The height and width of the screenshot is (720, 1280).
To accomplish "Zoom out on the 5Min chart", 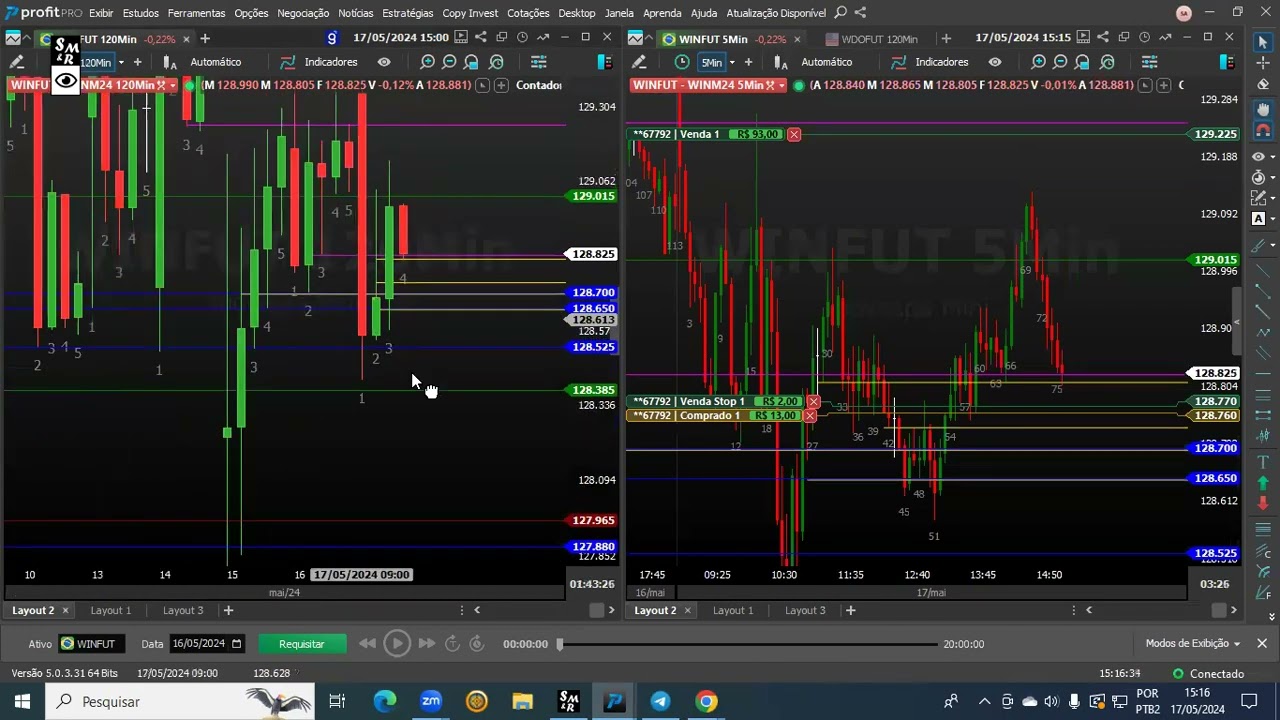I will point(1061,62).
